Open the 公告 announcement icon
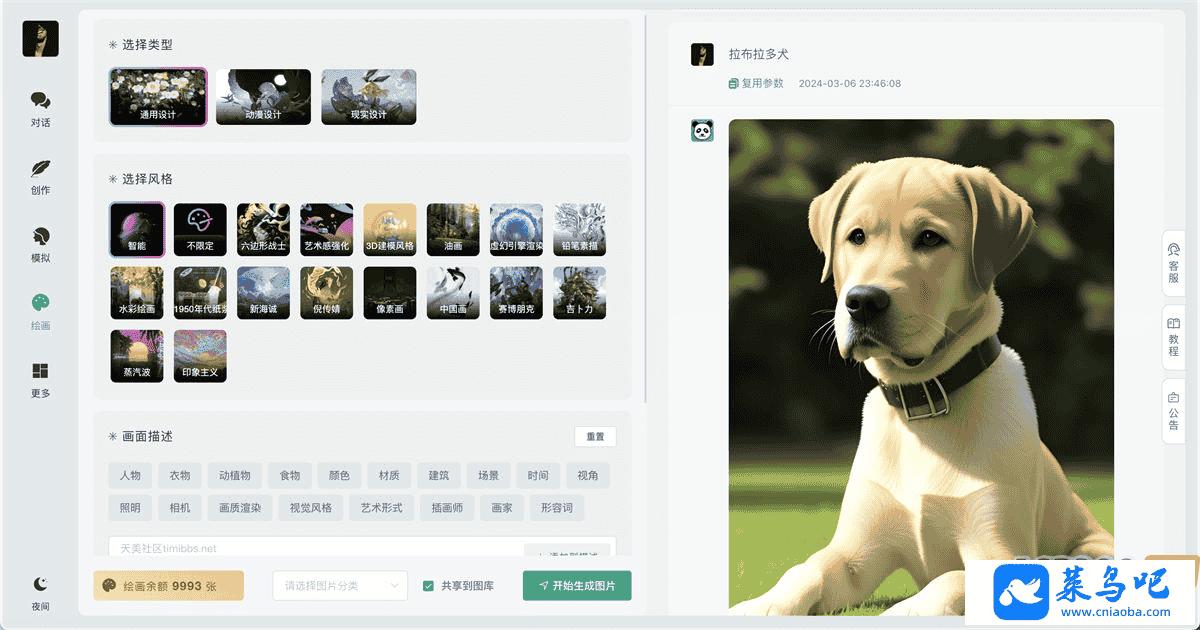 coord(1173,411)
